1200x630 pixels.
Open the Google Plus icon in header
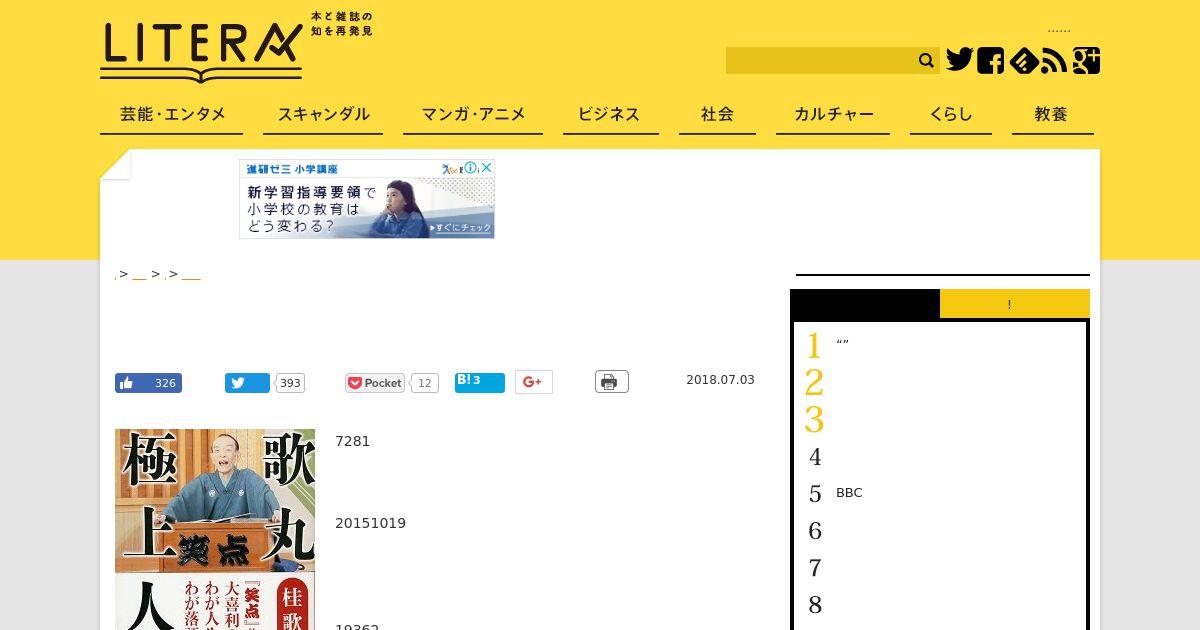tap(1086, 61)
